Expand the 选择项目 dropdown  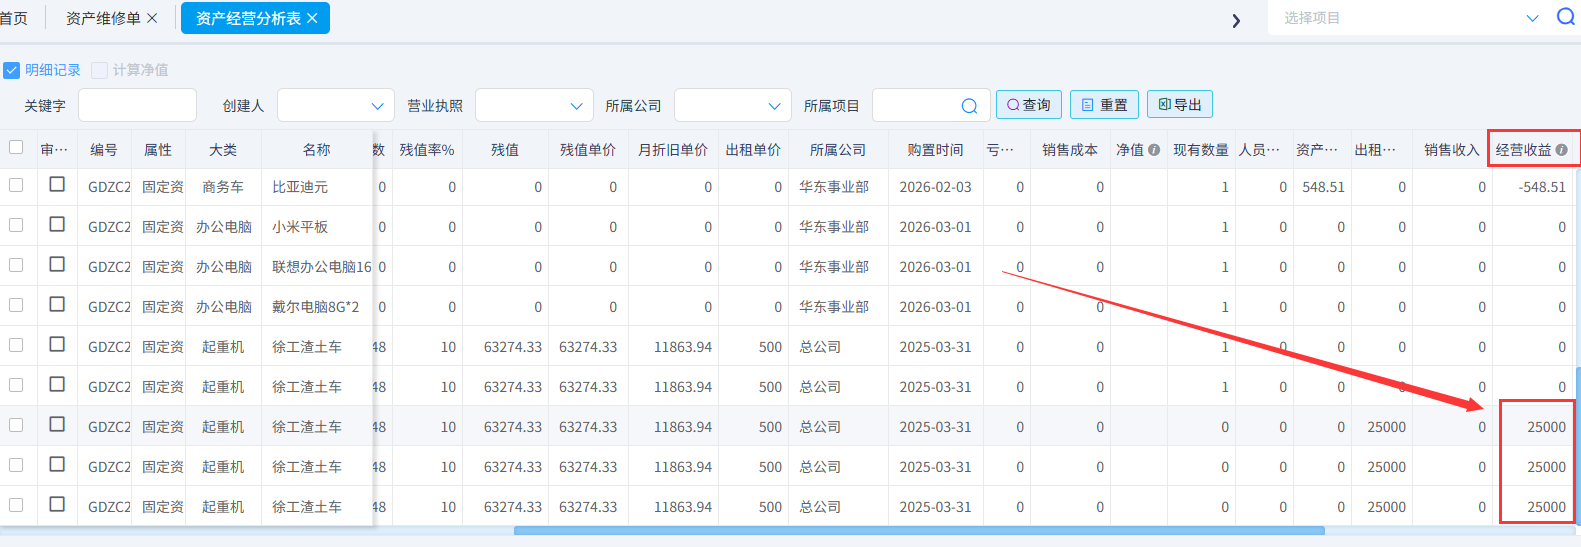tap(1532, 18)
